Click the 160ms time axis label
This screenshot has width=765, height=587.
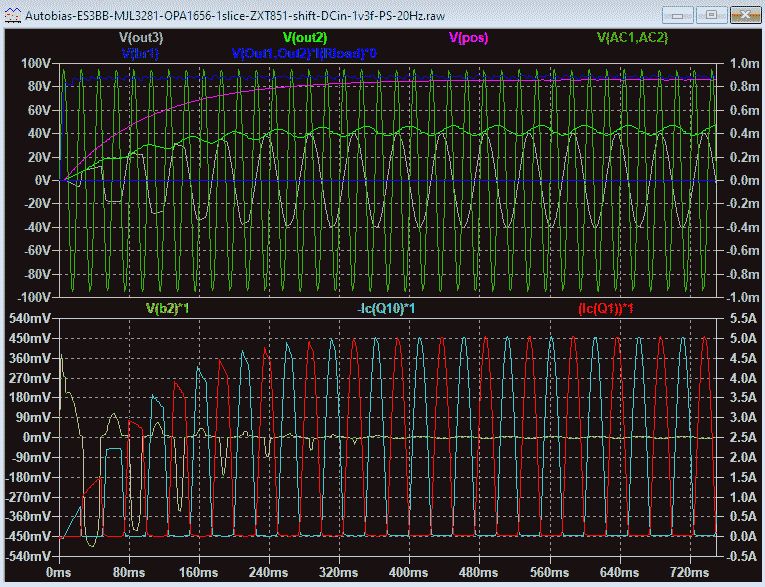pyautogui.click(x=199, y=572)
